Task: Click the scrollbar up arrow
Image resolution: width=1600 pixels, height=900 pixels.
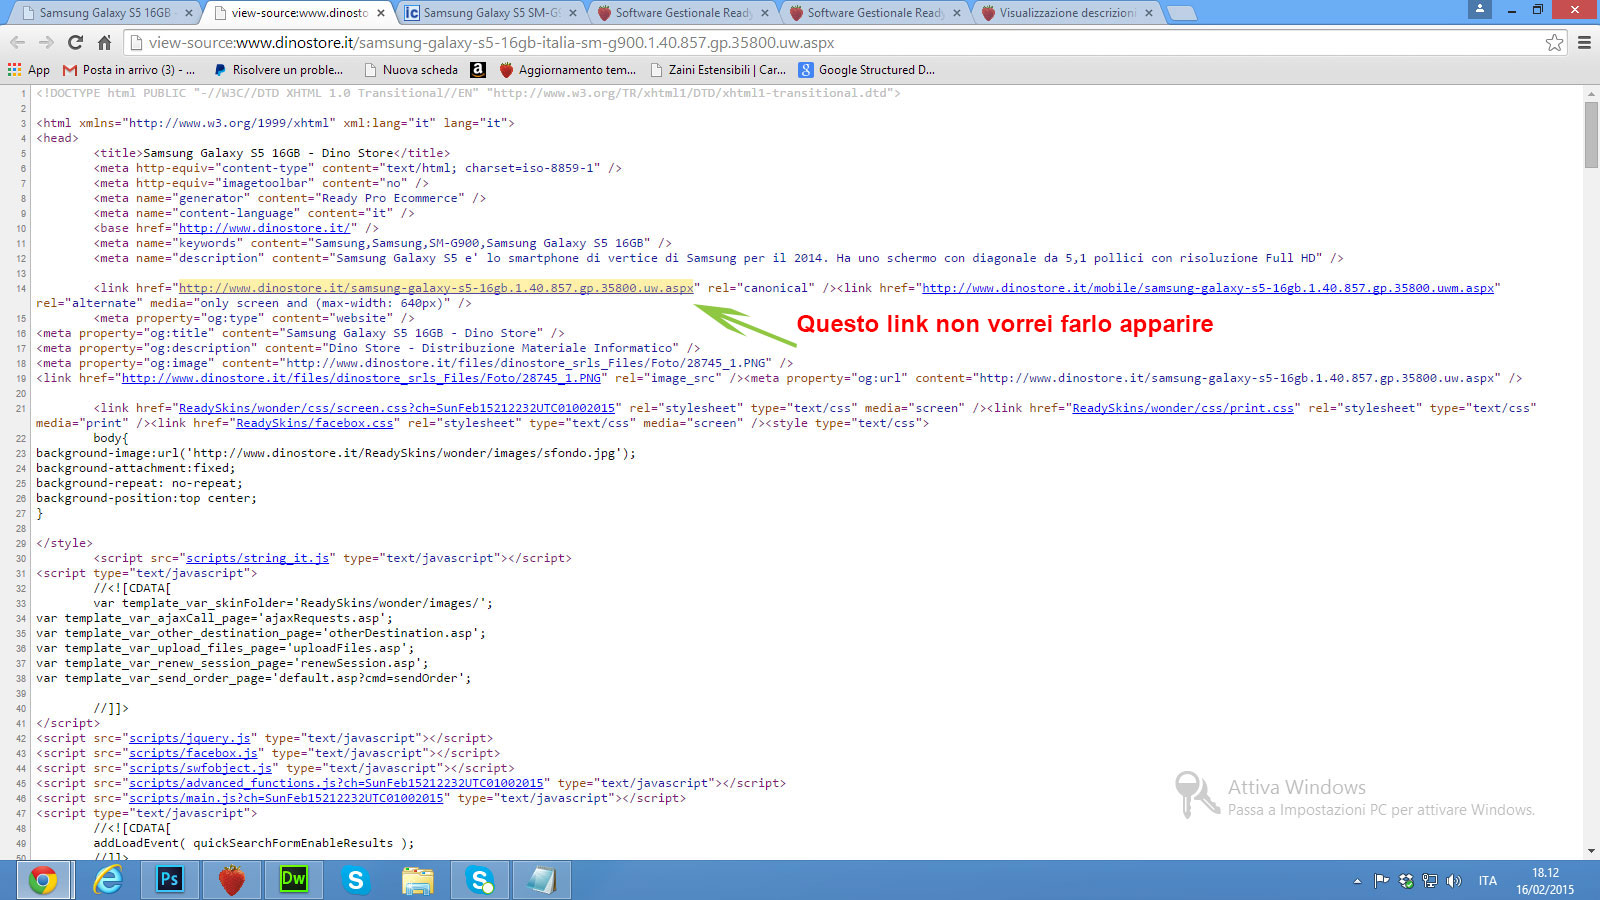Action: tap(1591, 93)
